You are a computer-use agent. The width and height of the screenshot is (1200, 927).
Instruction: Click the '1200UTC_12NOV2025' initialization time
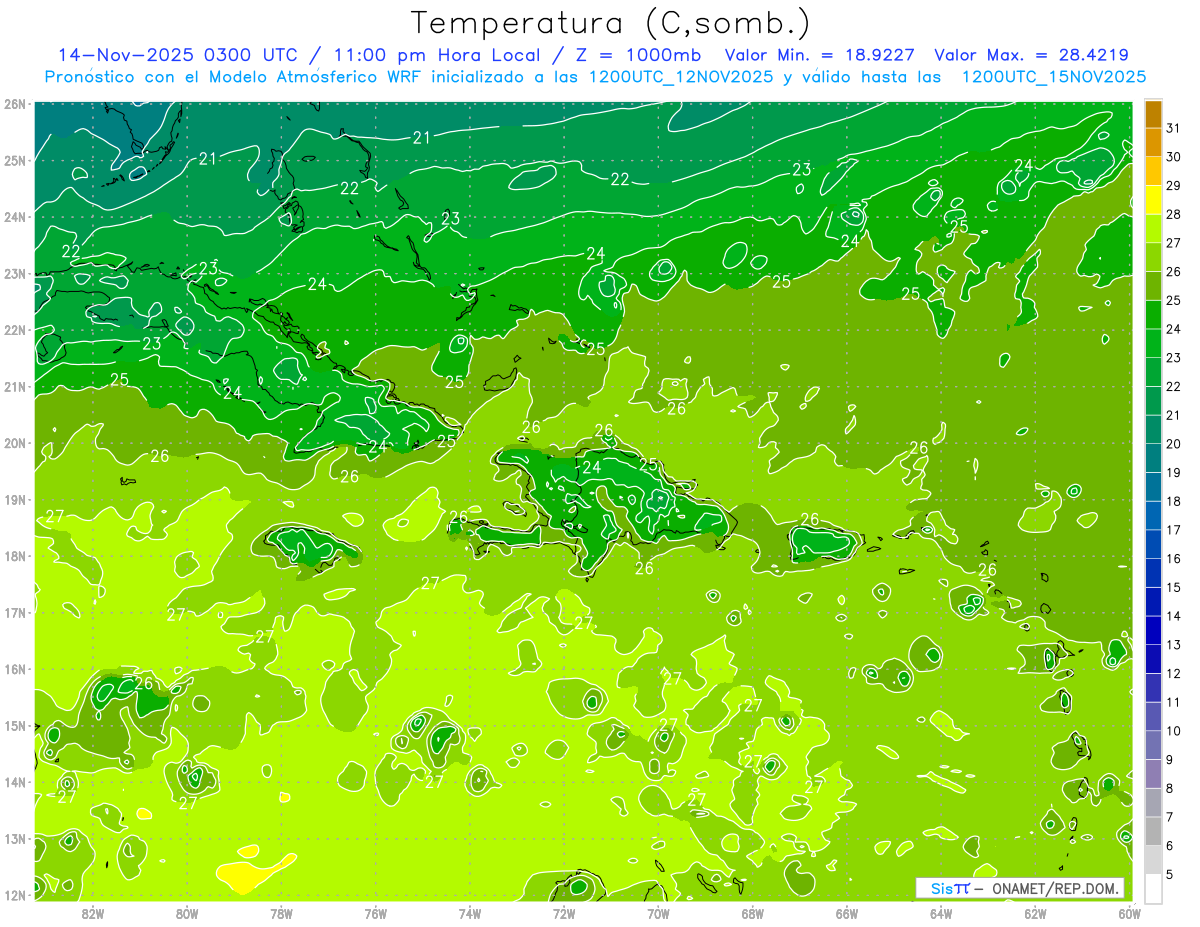pos(681,77)
